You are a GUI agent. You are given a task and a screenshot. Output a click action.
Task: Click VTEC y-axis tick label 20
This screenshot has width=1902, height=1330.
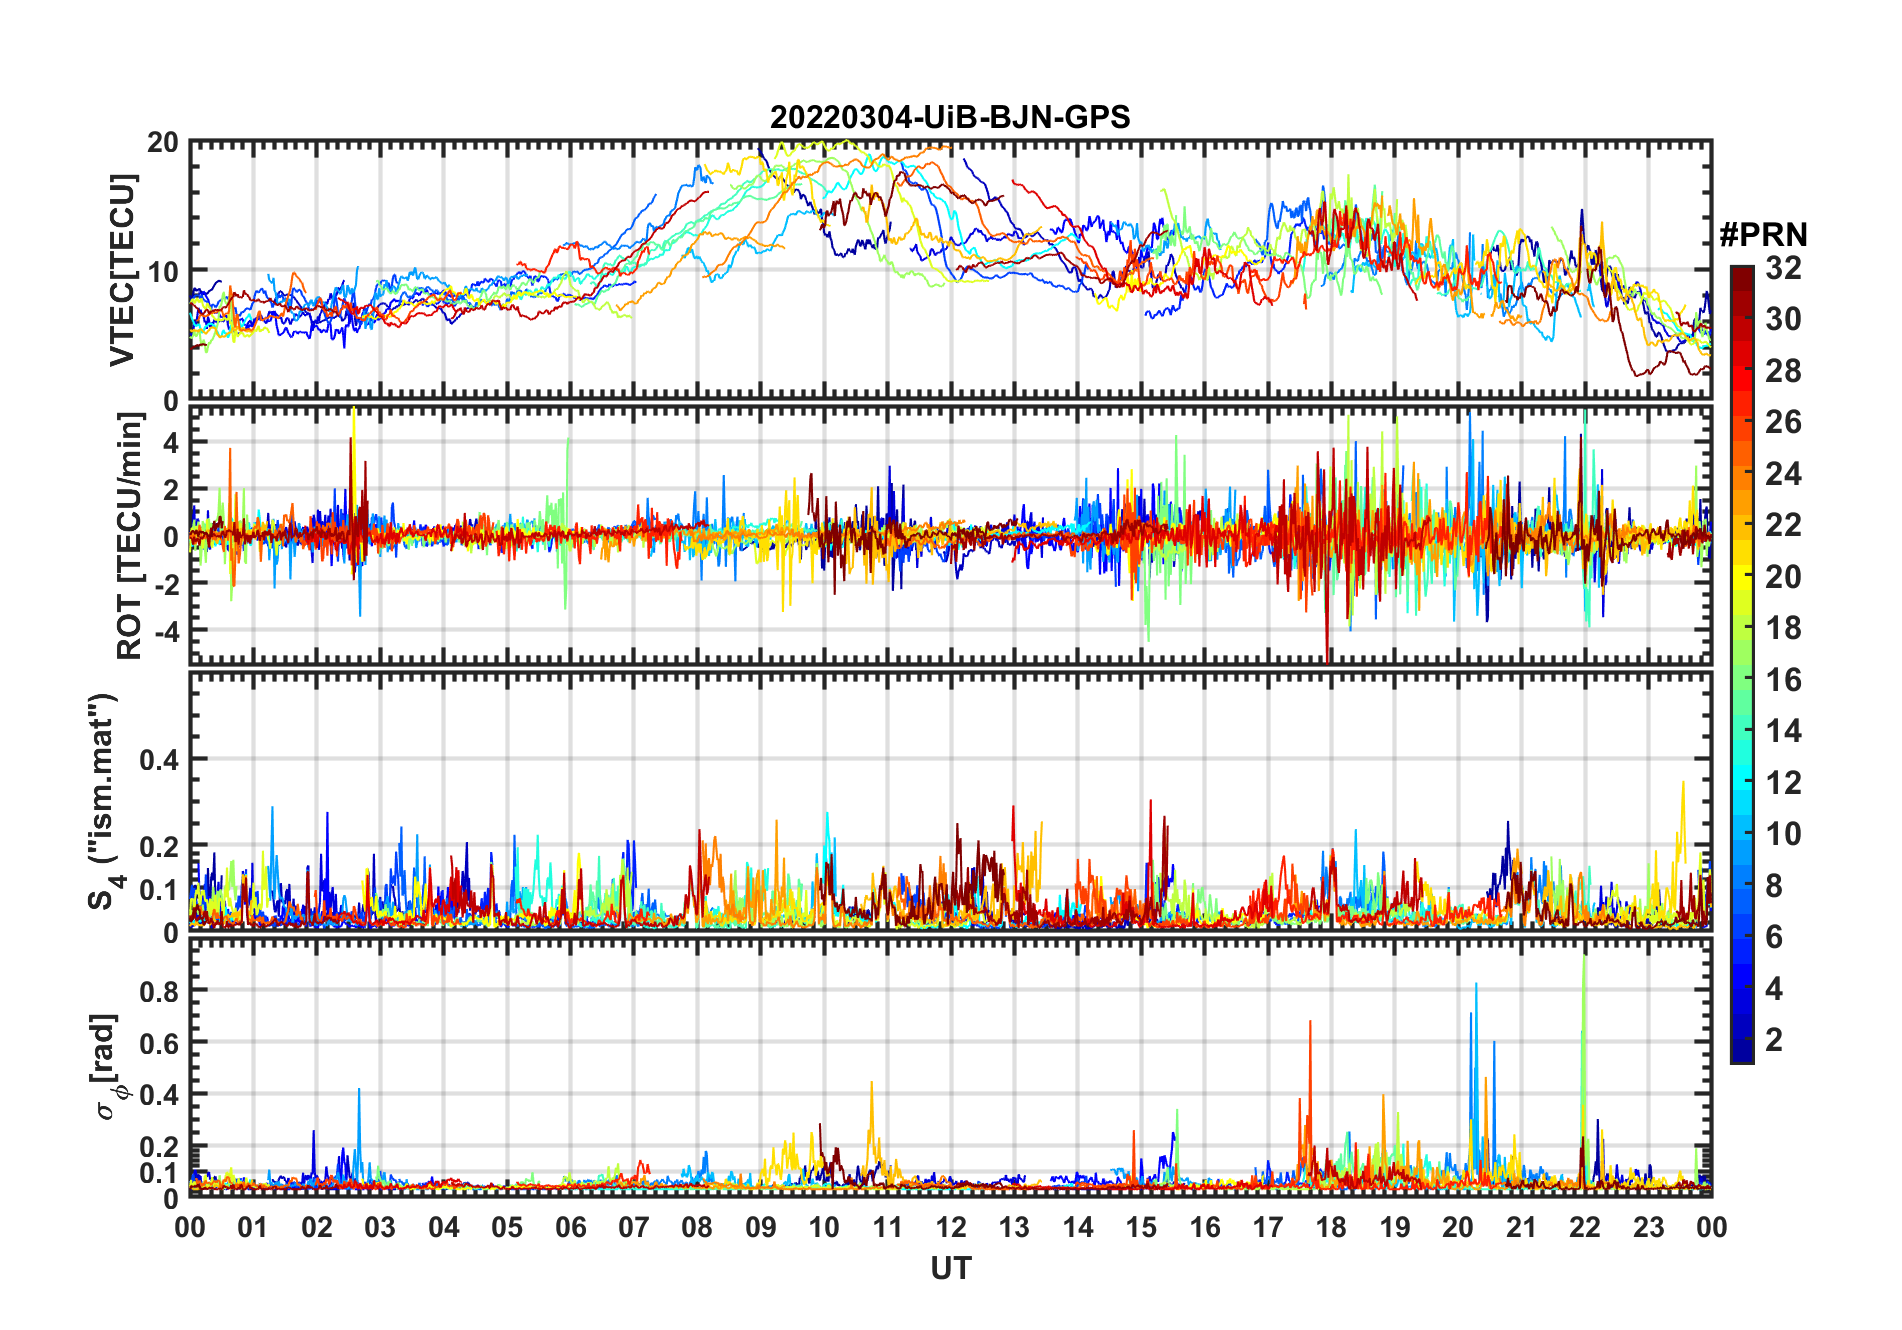point(163,142)
